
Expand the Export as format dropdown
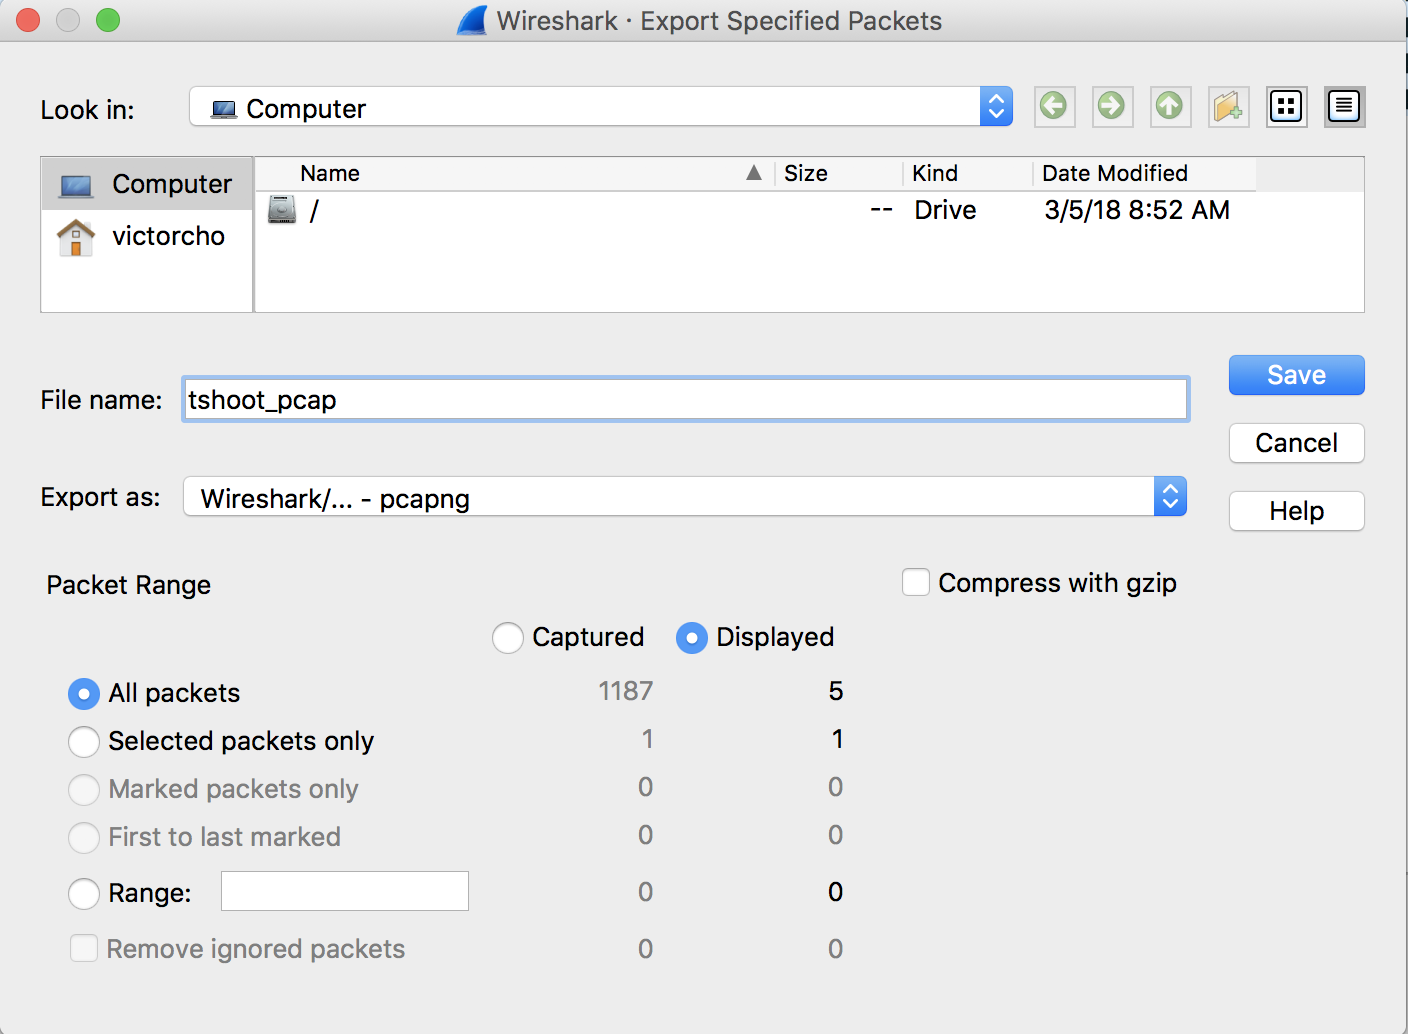pos(684,497)
